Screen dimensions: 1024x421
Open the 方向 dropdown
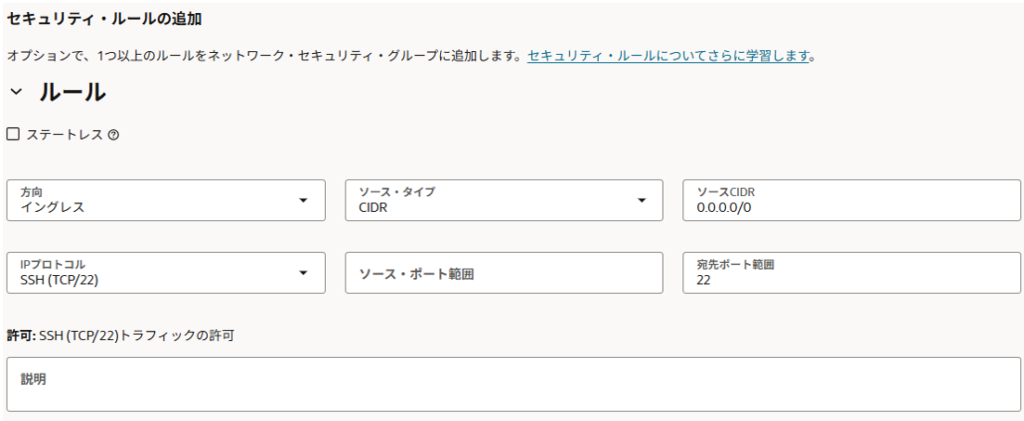pyautogui.click(x=165, y=200)
